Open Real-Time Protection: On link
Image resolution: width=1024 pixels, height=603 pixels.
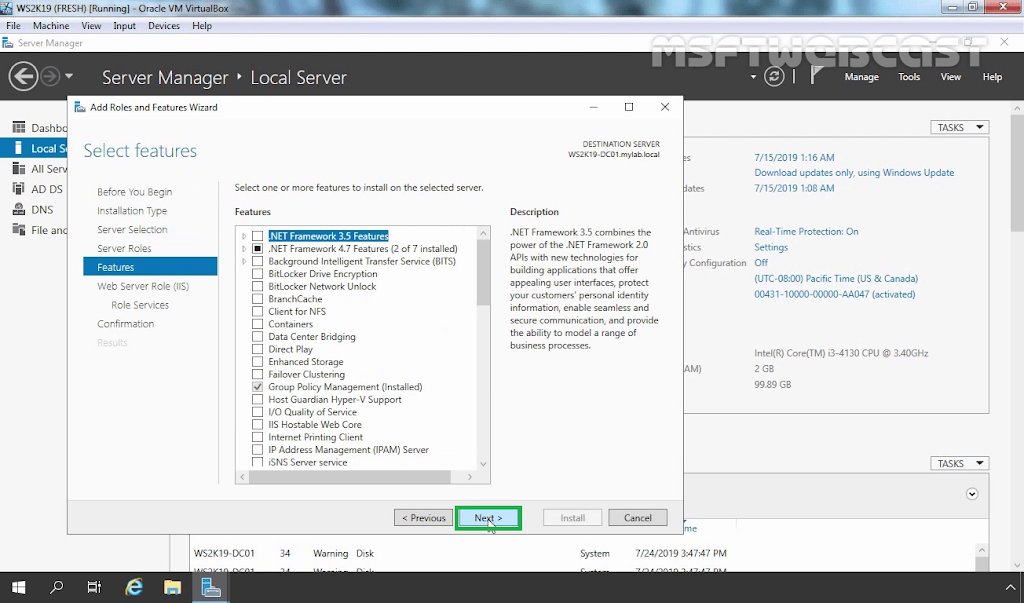[x=807, y=231]
